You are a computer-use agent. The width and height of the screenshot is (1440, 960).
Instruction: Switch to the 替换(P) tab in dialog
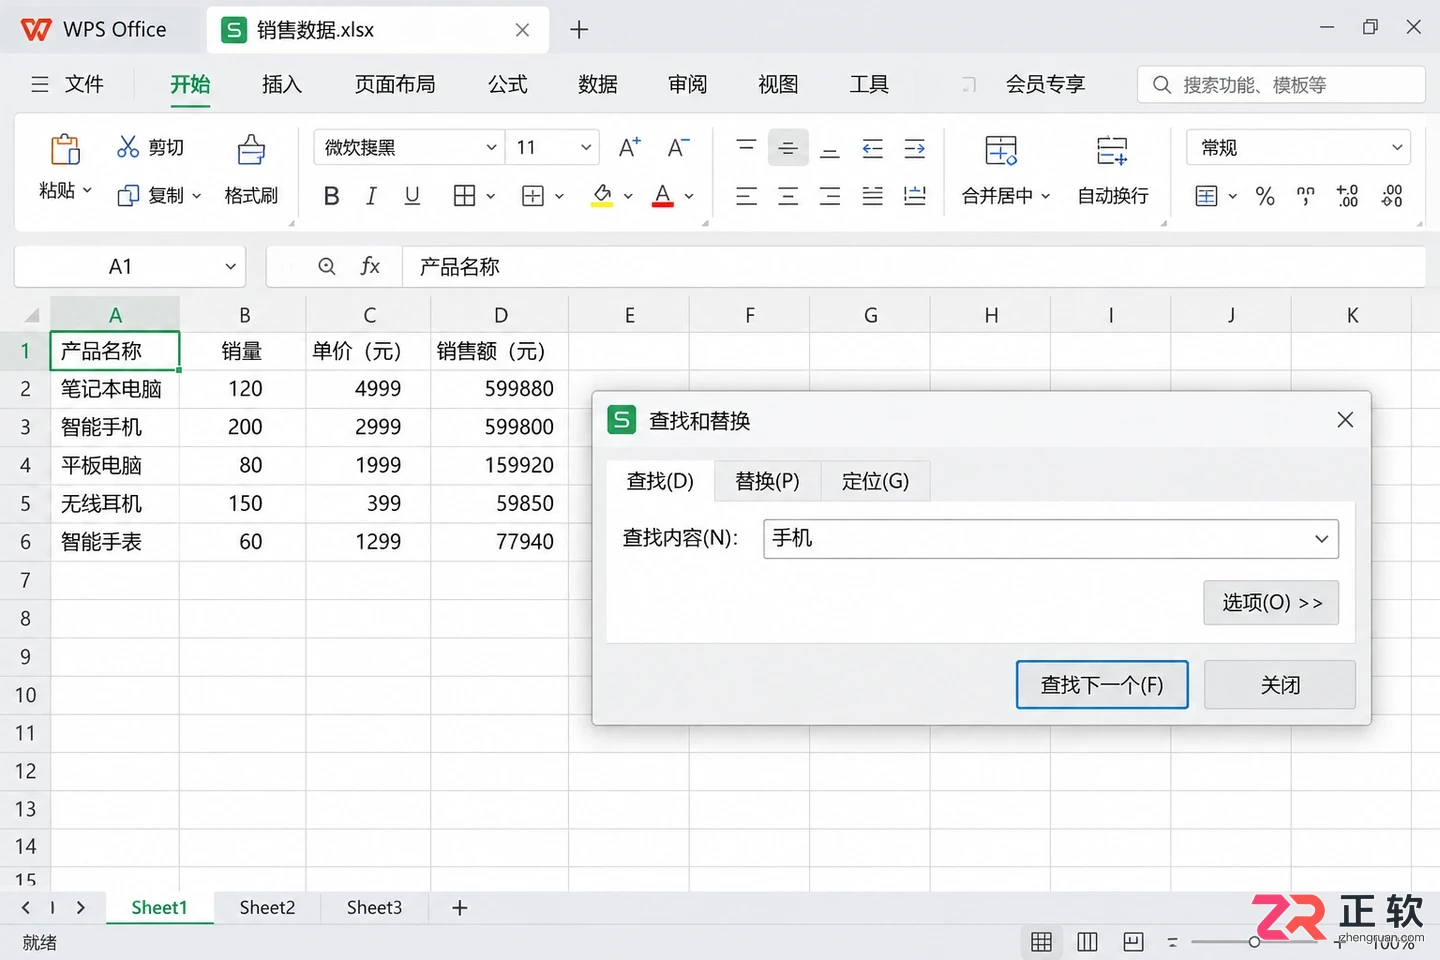coord(767,481)
